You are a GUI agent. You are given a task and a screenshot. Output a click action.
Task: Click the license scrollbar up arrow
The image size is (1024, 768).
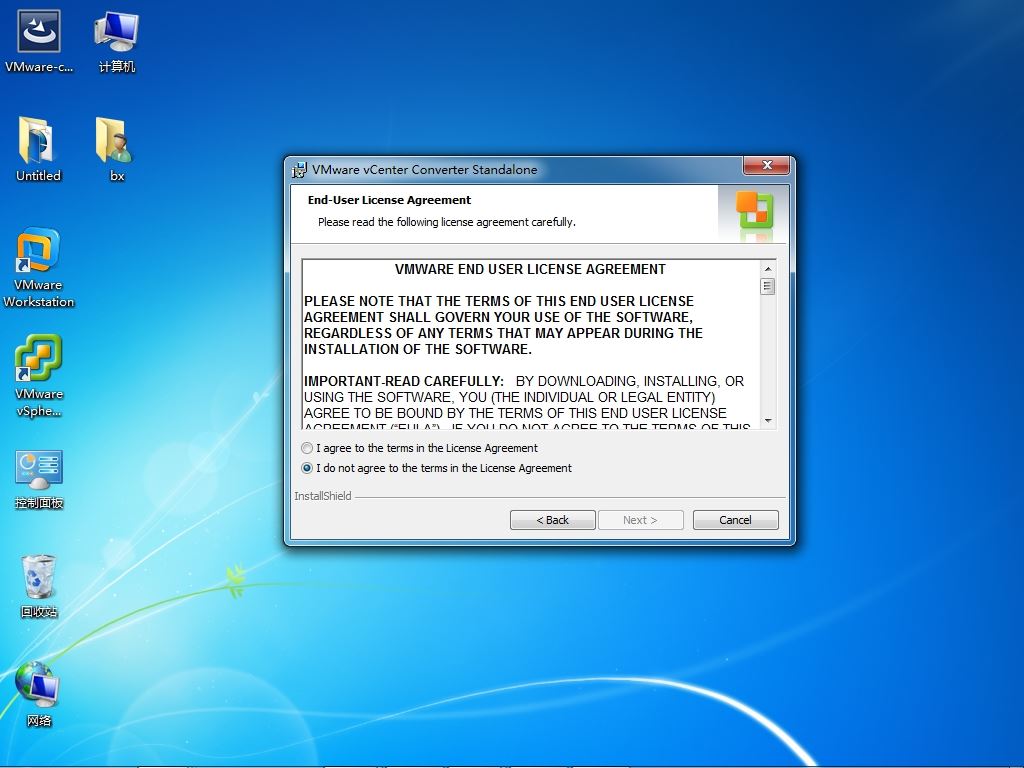pos(768,268)
